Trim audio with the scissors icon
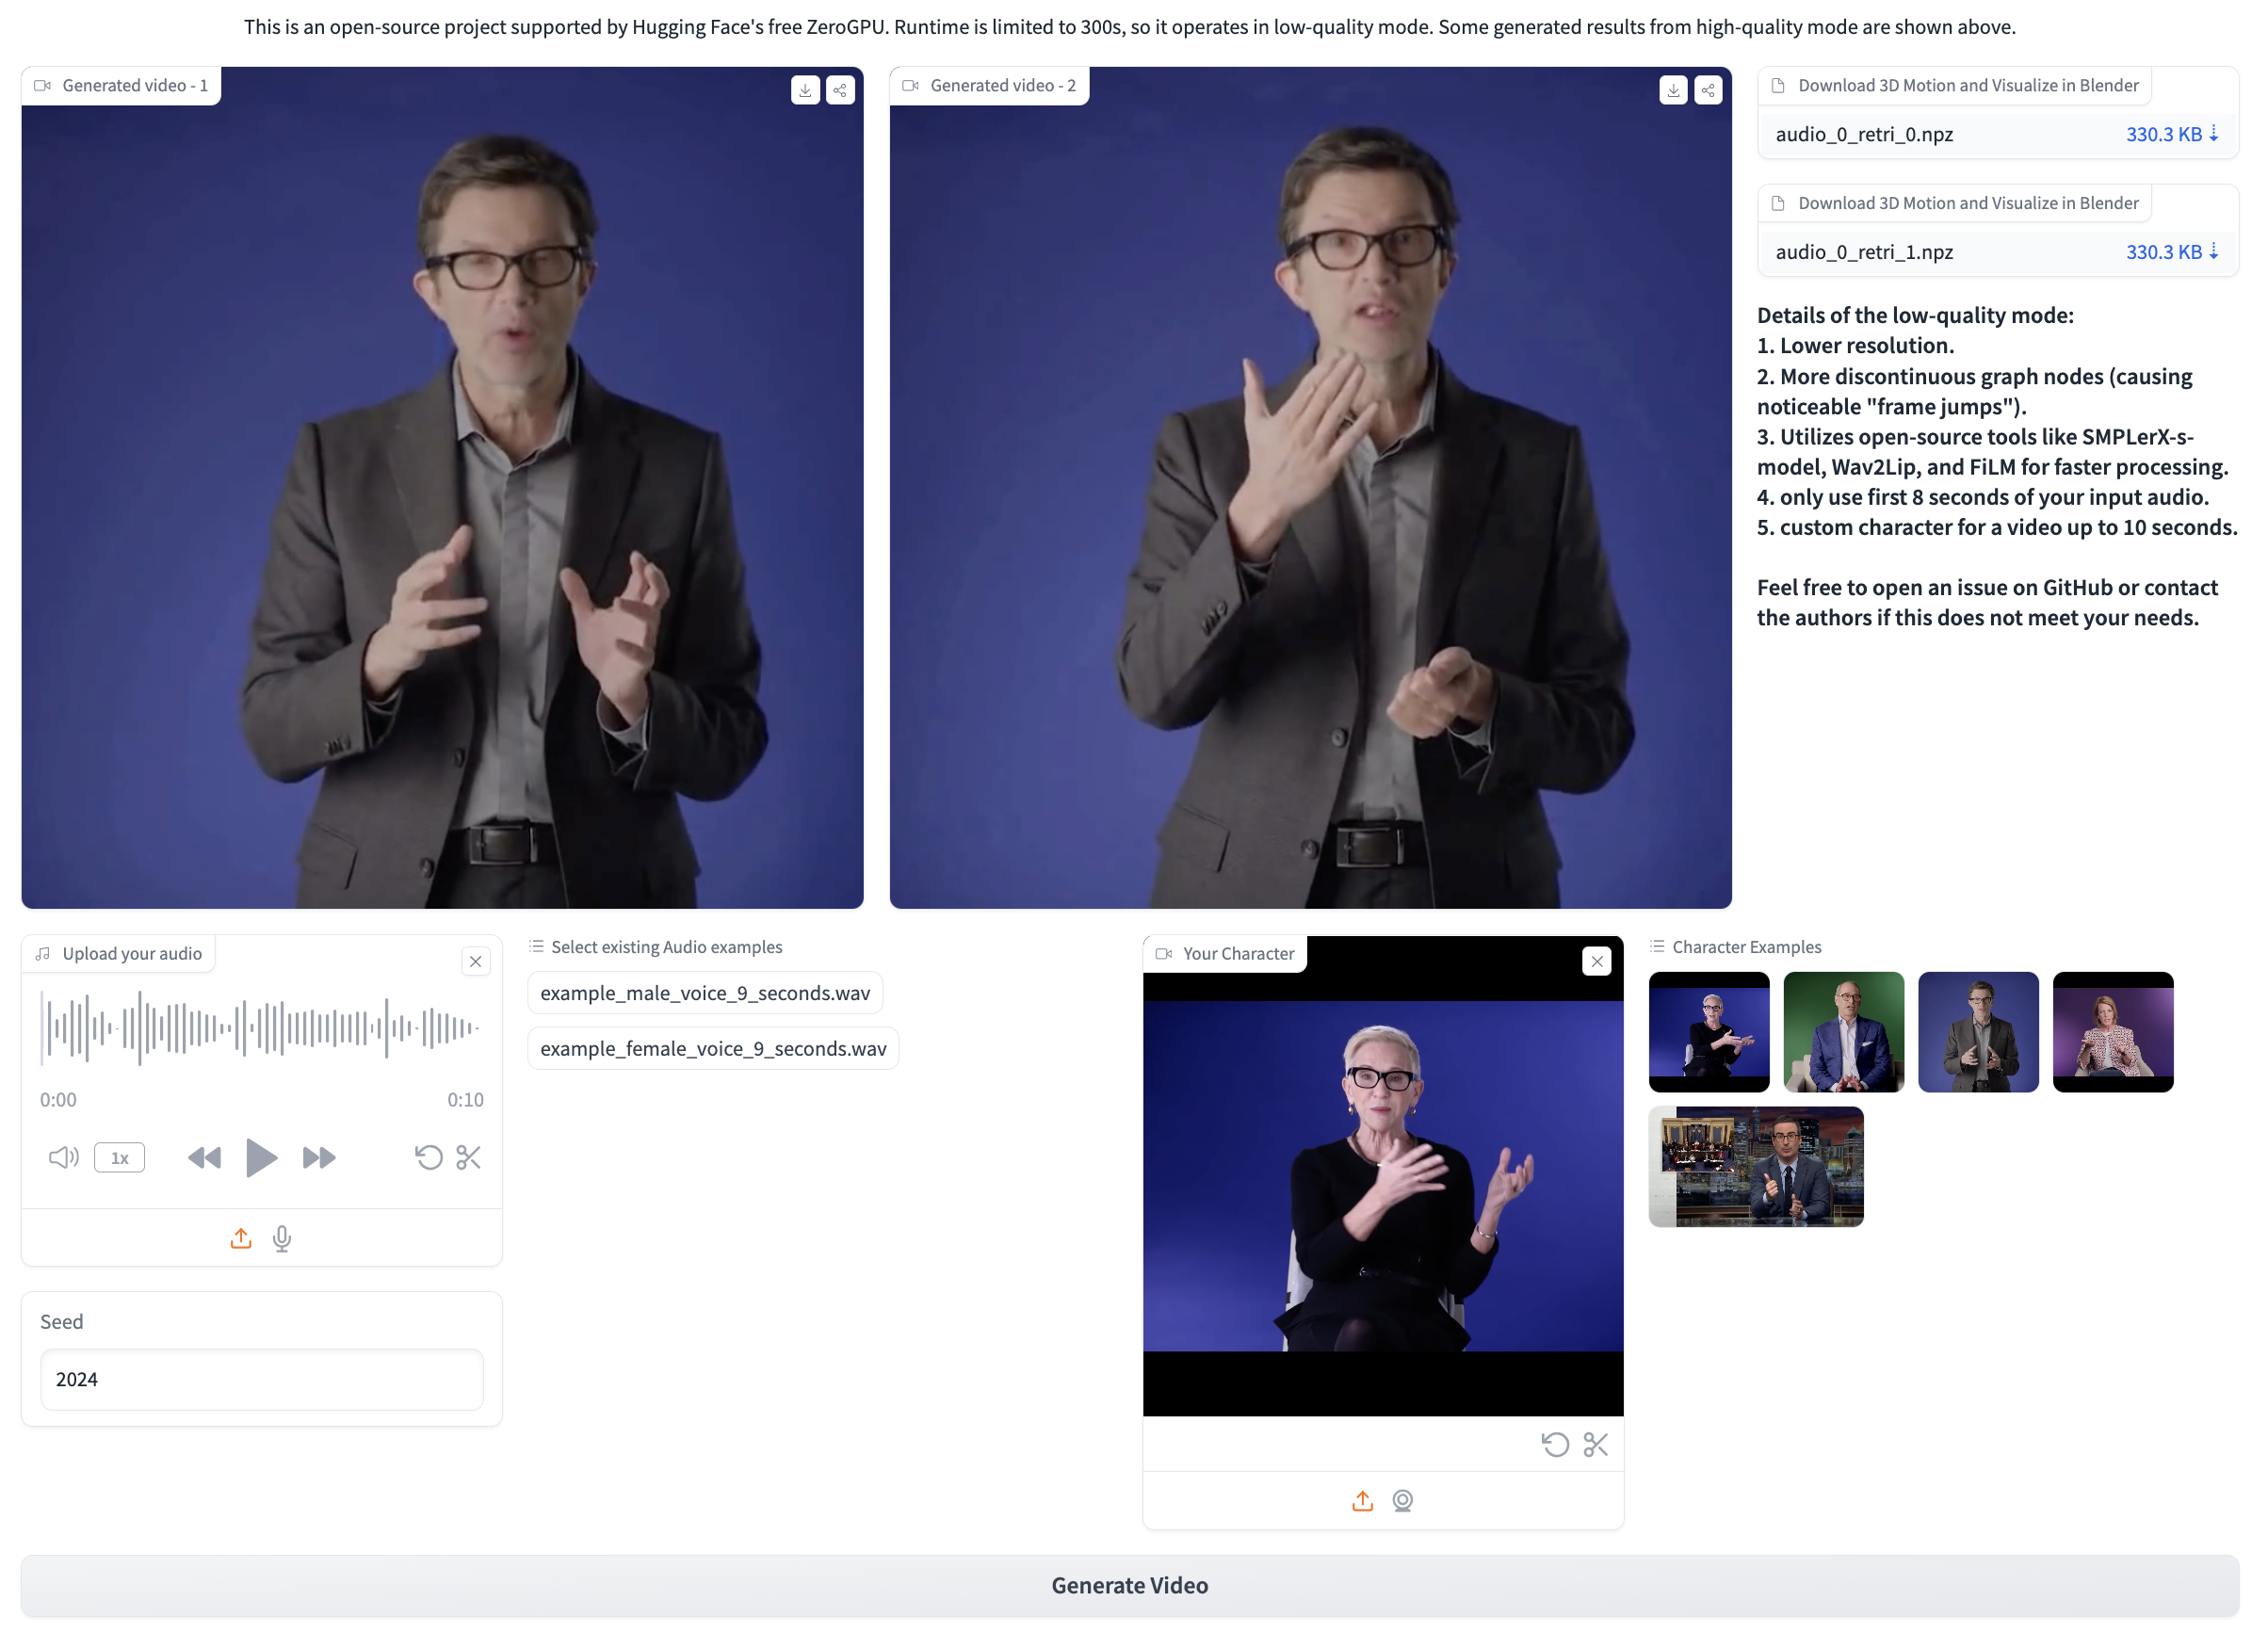 click(468, 1158)
